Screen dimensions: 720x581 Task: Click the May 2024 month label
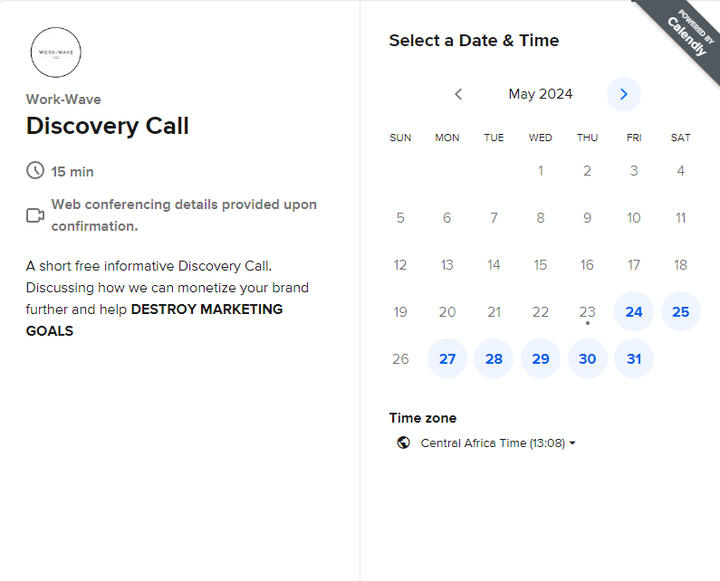tap(540, 94)
